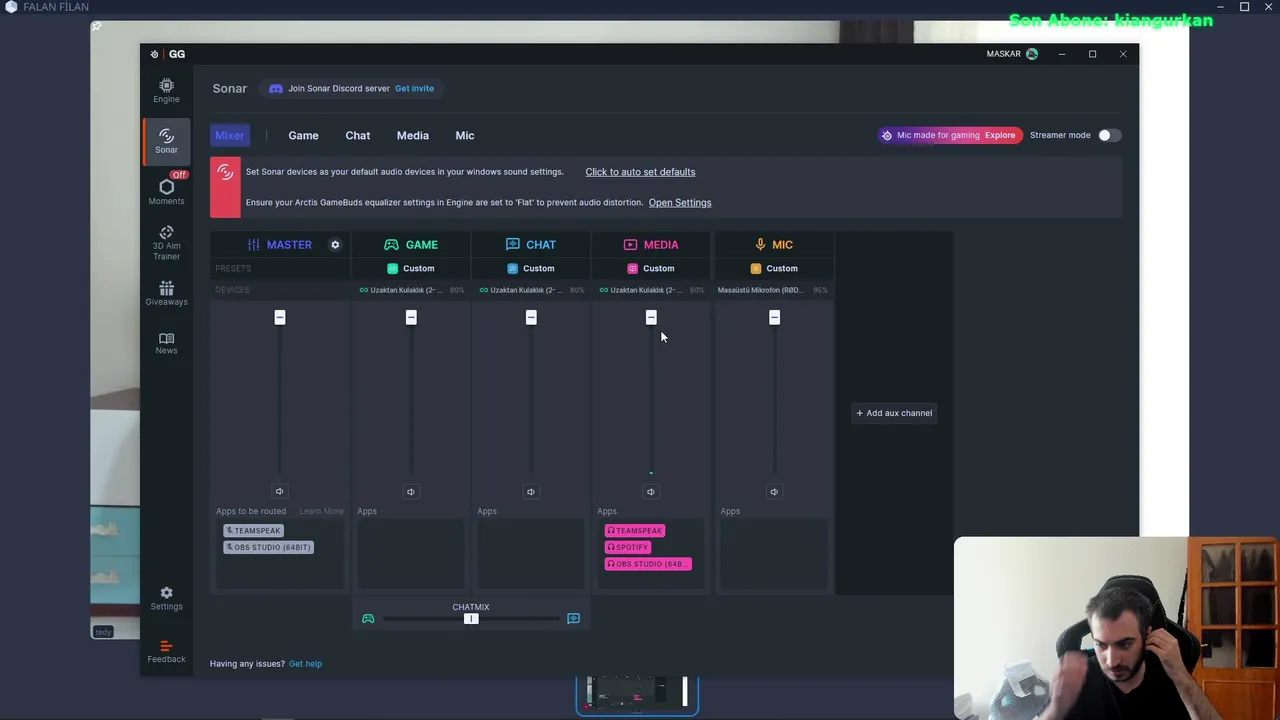Open the MASKAR user profile
The width and height of the screenshot is (1280, 720).
pos(1012,54)
